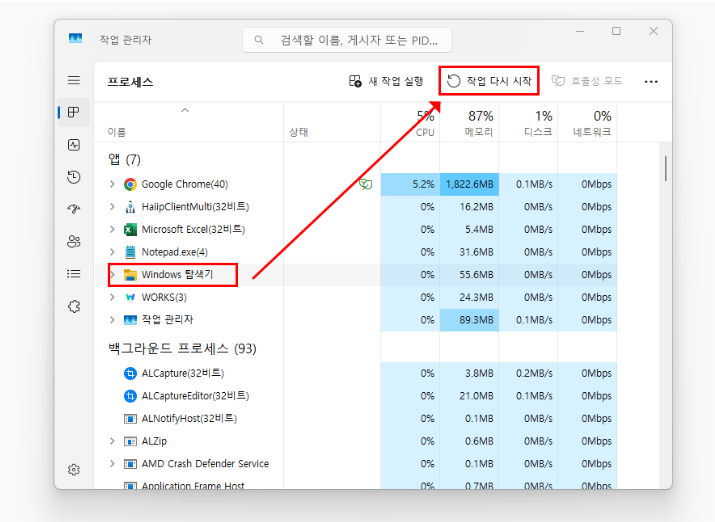Sort processes by the CPU column
The width and height of the screenshot is (715, 522).
424,123
